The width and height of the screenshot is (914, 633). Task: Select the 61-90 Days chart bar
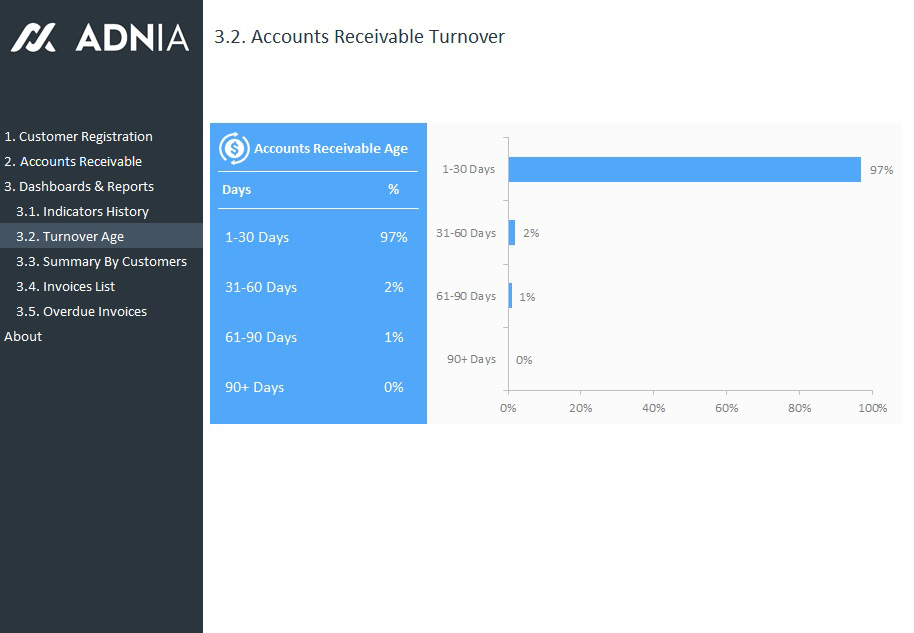tap(510, 296)
